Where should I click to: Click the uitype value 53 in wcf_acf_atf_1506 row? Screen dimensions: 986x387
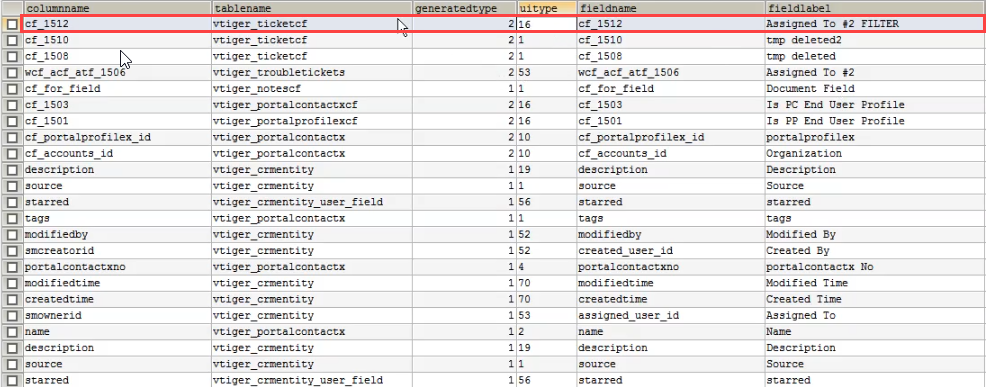546,73
